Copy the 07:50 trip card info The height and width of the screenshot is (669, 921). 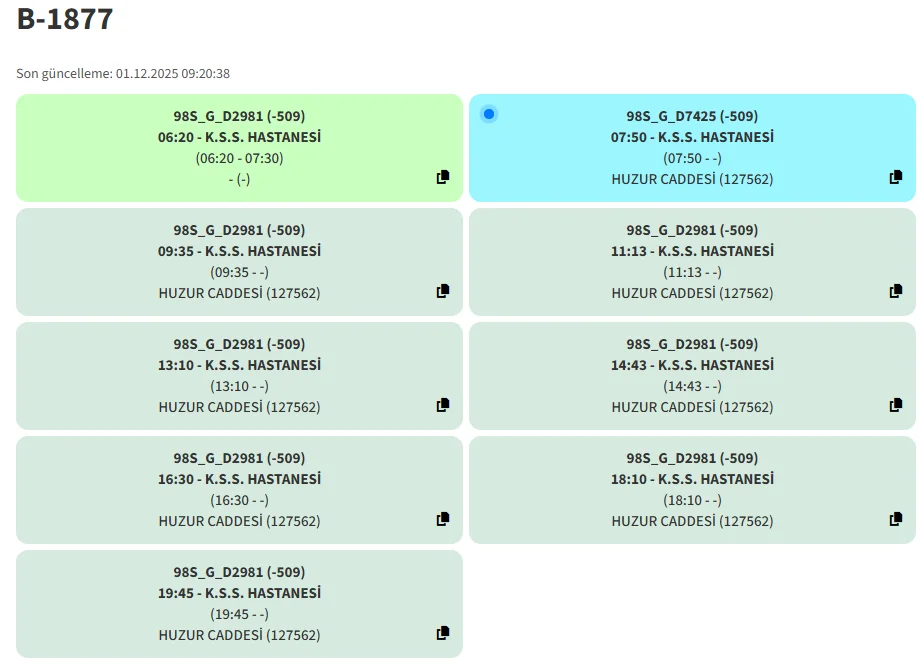click(896, 178)
